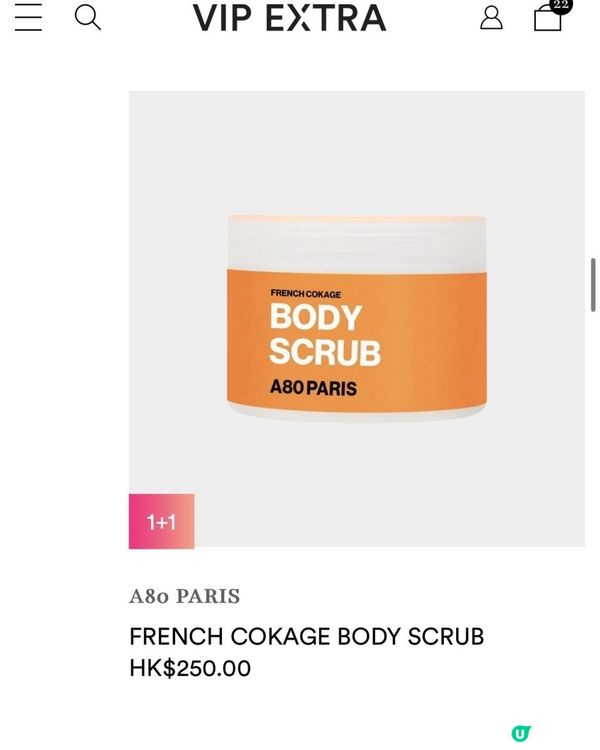
Task: Click A80 PARIS text on jar label
Action: point(313,387)
